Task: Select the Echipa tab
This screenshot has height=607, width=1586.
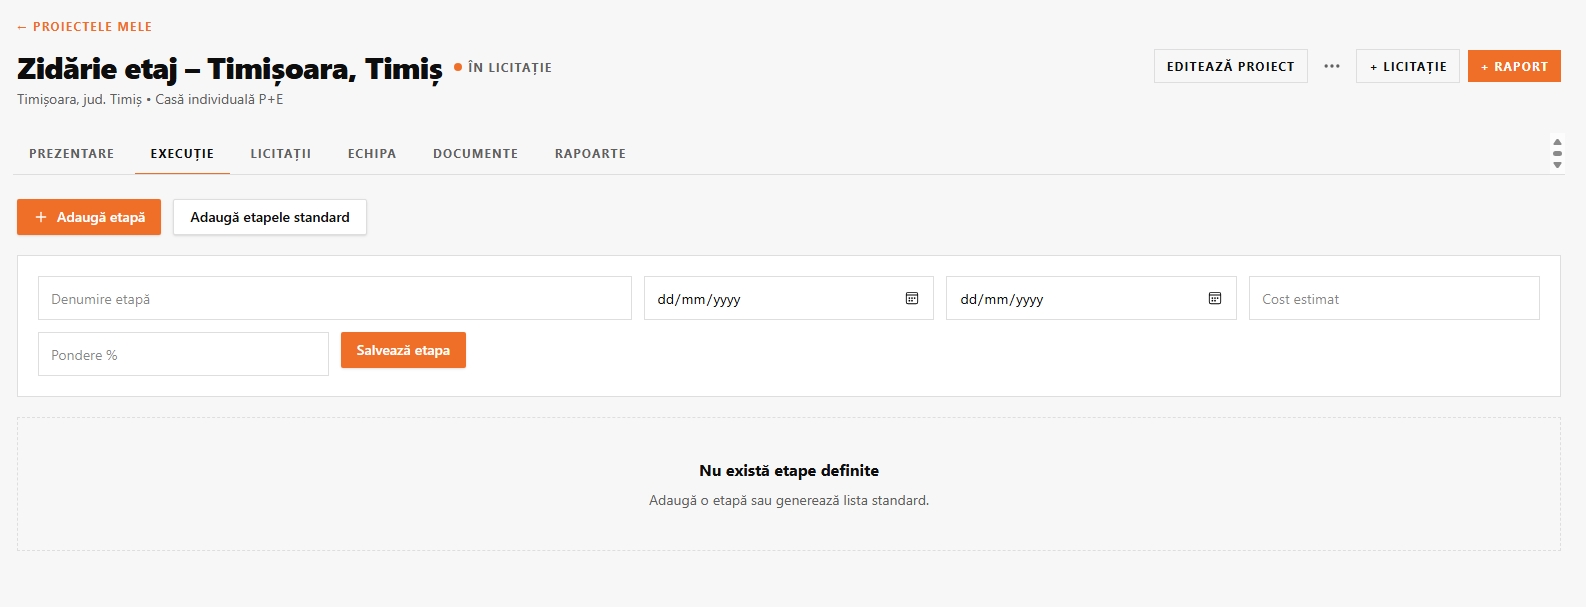Action: tap(372, 154)
